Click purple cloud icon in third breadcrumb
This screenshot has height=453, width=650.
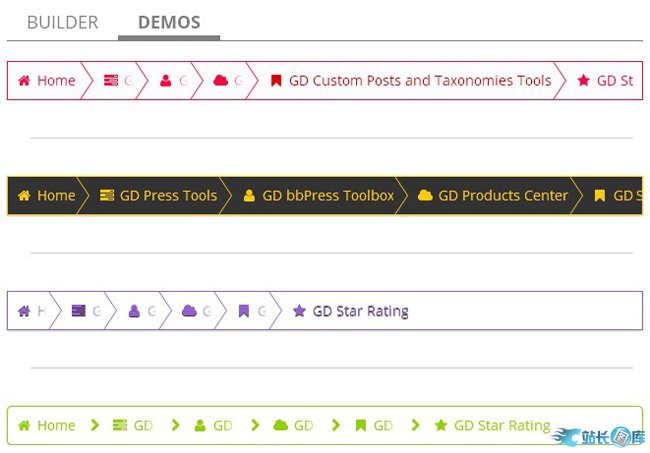[x=189, y=311]
